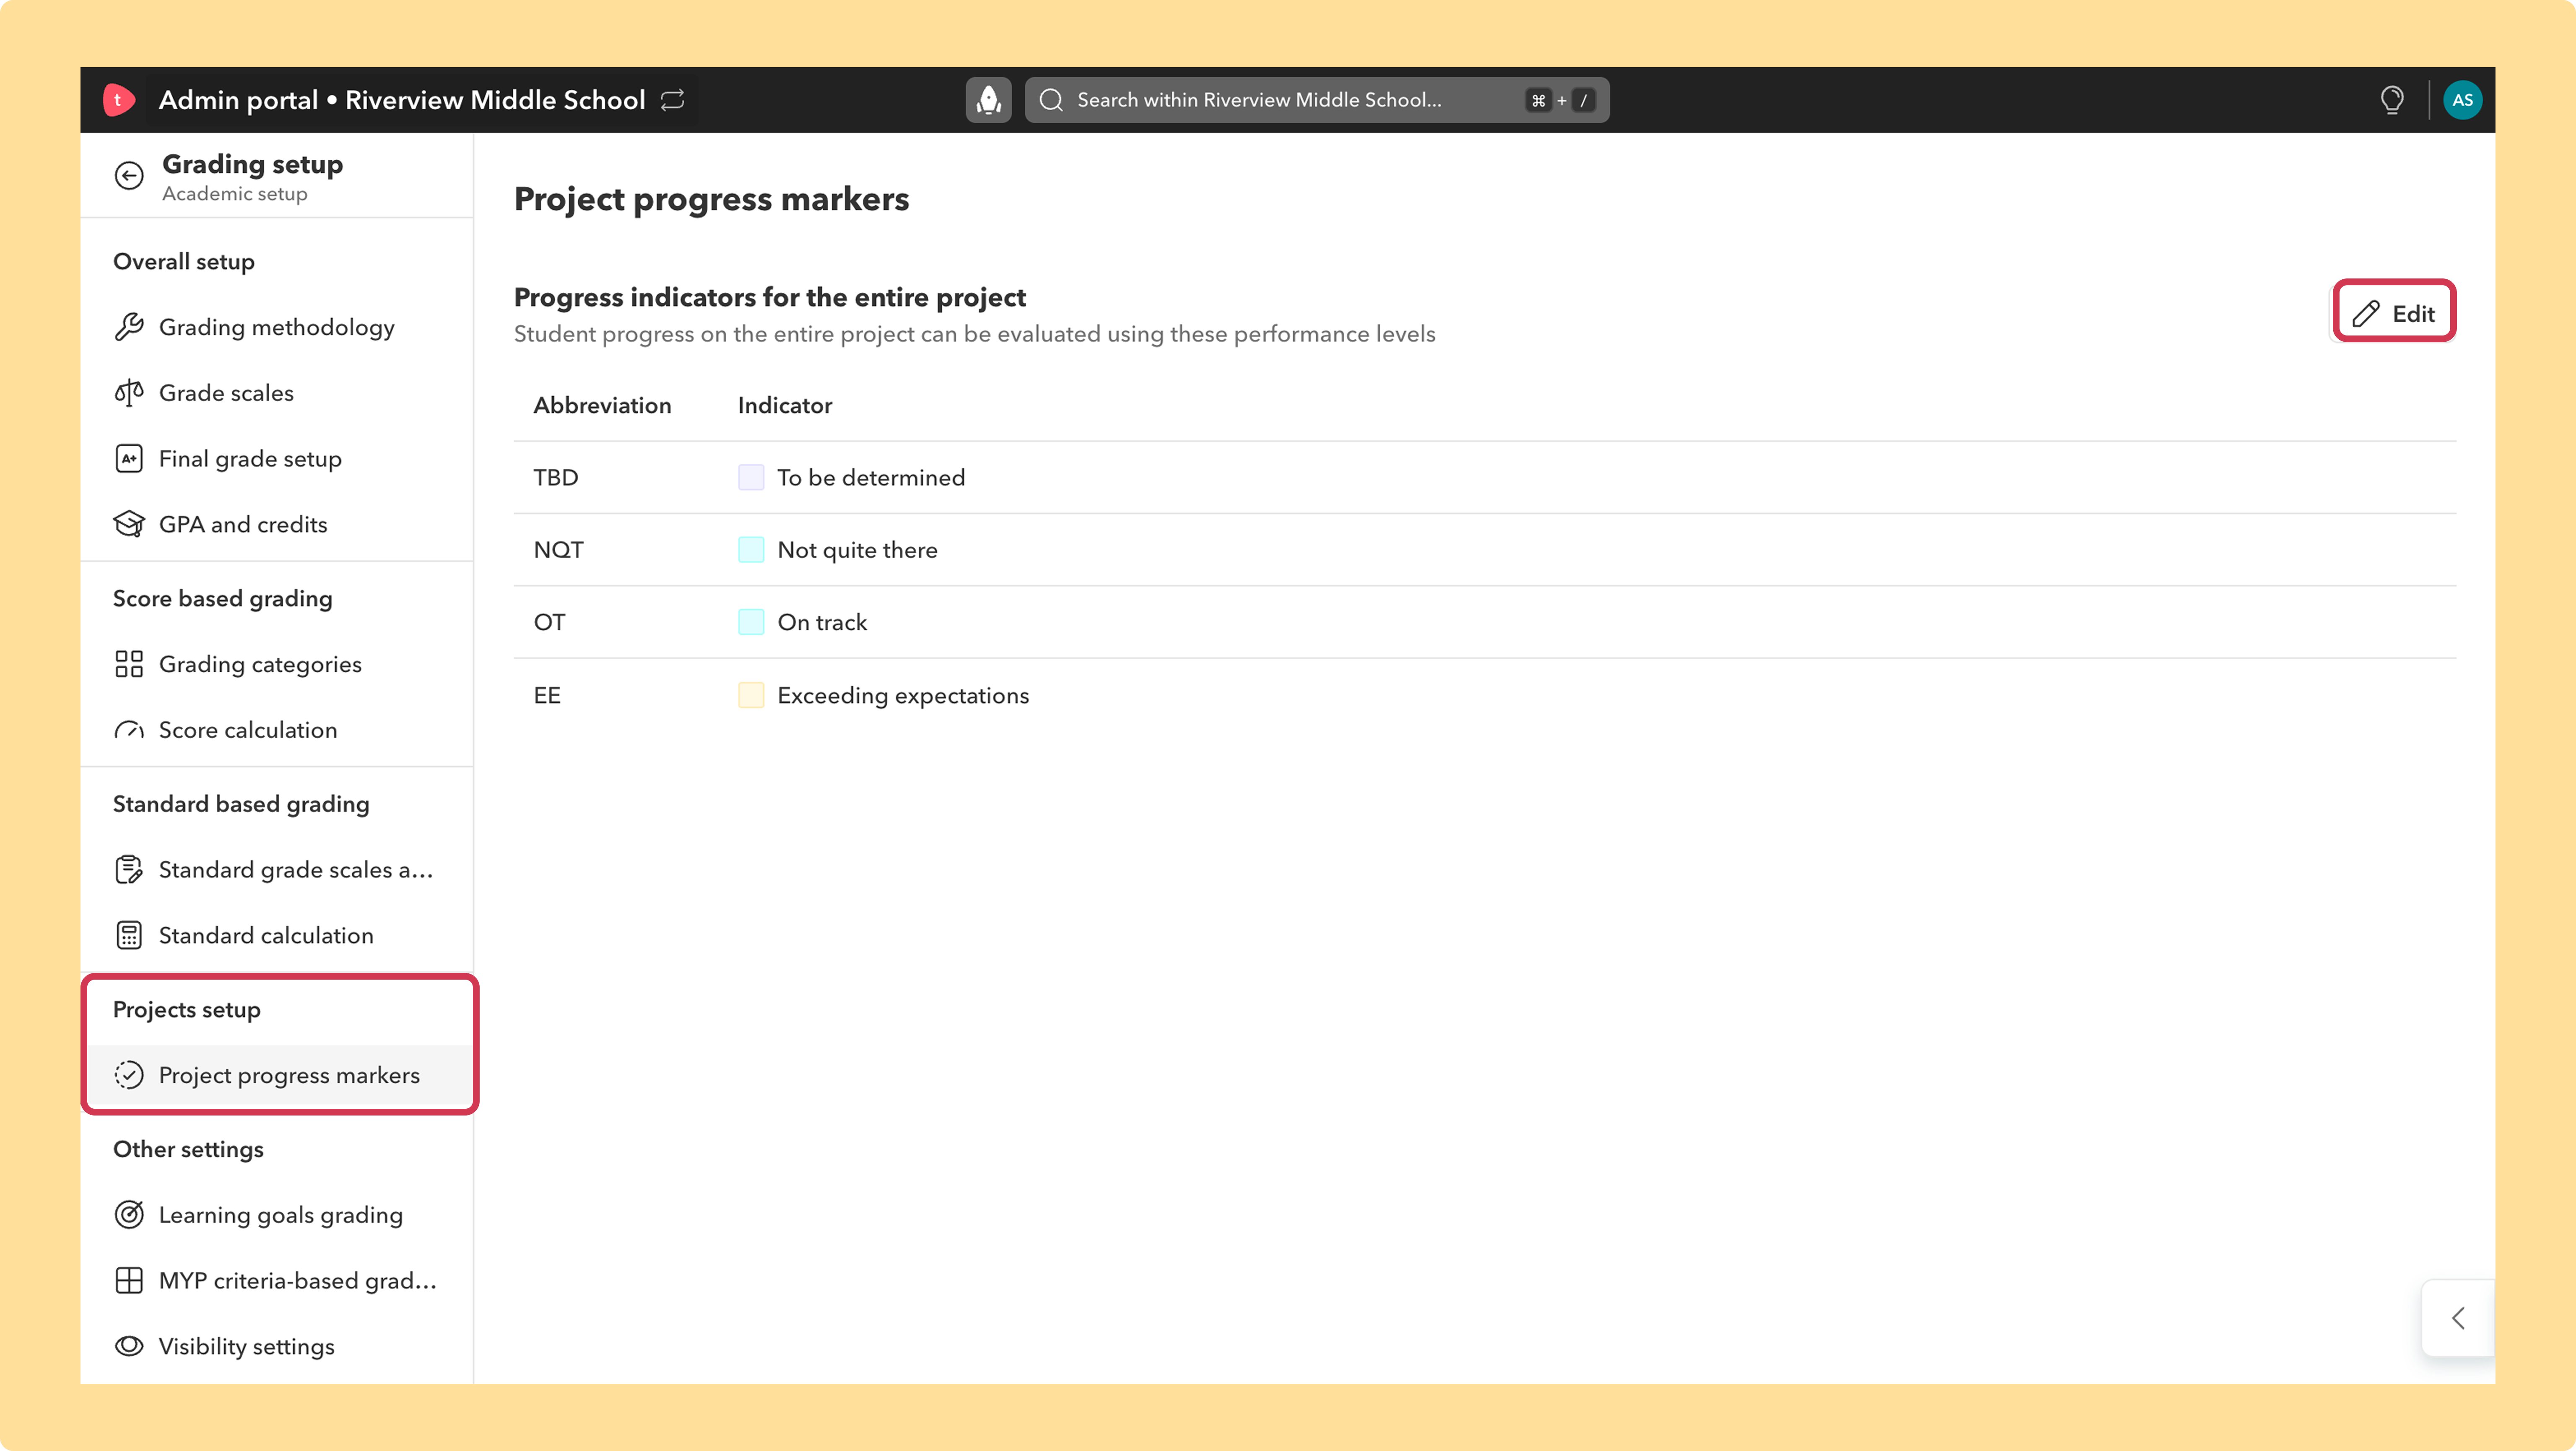This screenshot has height=1451, width=2576.
Task: Open Grading methodology settings
Action: coord(277,327)
